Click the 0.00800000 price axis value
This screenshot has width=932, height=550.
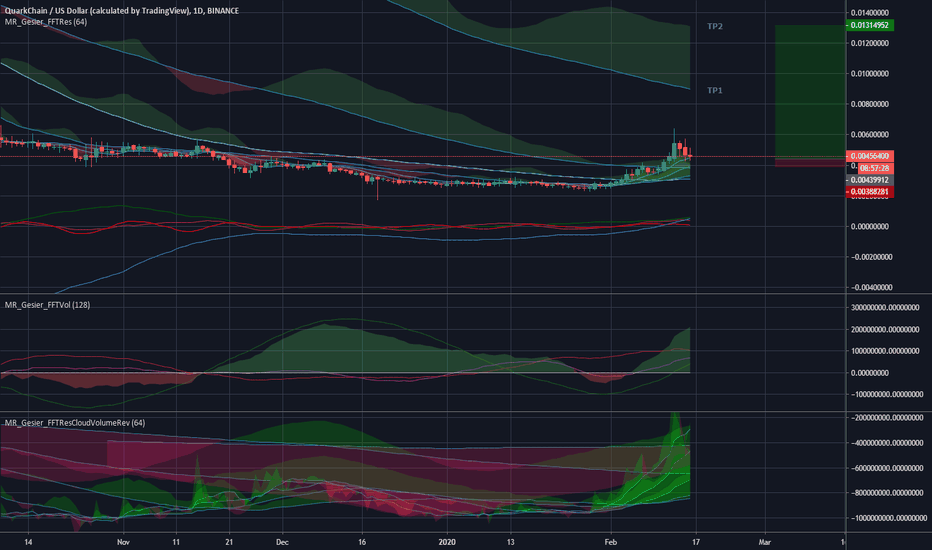point(870,104)
